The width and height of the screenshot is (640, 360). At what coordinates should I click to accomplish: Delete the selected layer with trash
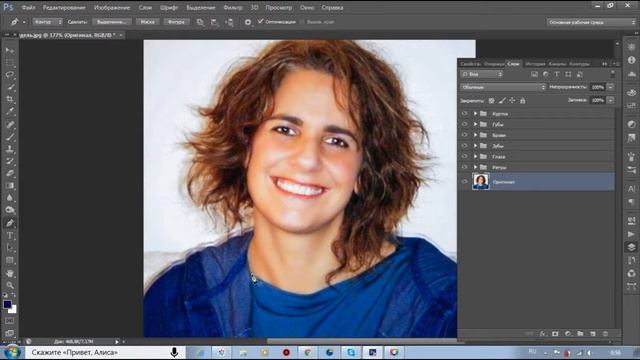[605, 334]
